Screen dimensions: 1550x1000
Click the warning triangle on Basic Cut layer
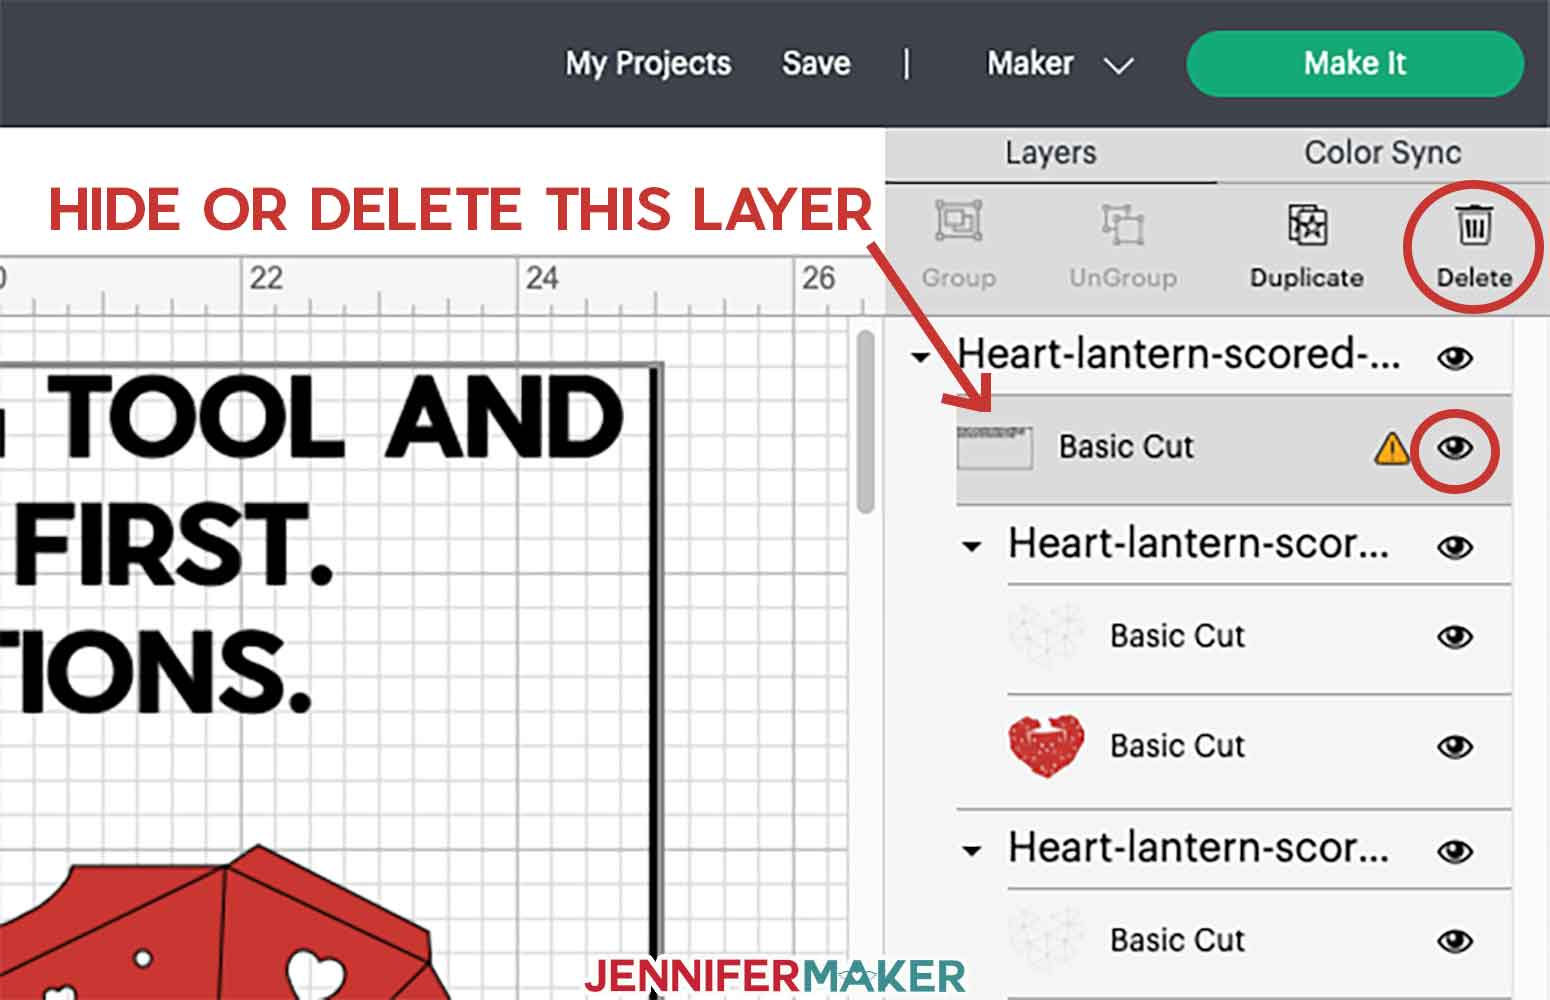[1391, 449]
